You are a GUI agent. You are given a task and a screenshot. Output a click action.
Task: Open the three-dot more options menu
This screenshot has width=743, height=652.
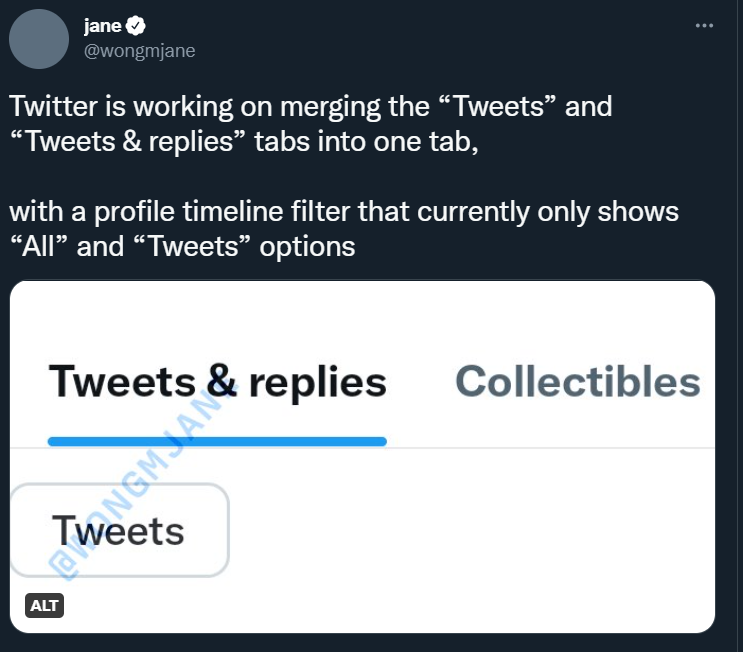[x=704, y=27]
